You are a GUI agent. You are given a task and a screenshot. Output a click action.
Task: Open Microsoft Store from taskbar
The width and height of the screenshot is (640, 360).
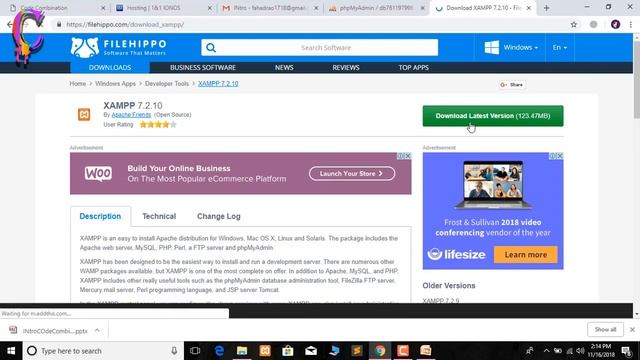click(288, 351)
